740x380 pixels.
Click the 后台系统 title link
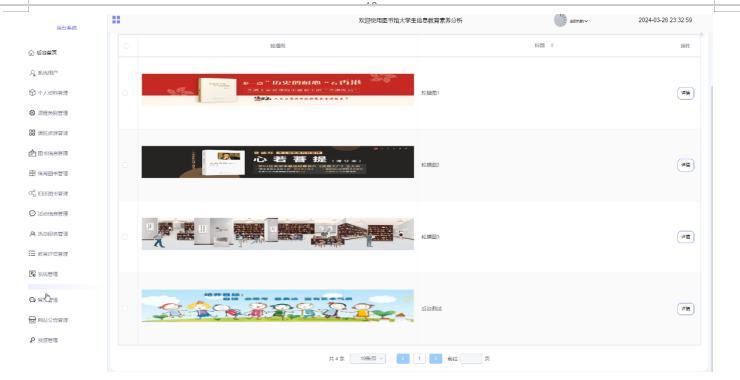tap(67, 28)
